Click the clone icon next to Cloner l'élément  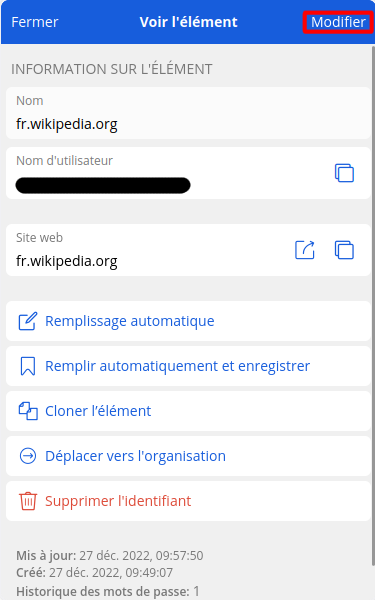point(28,411)
